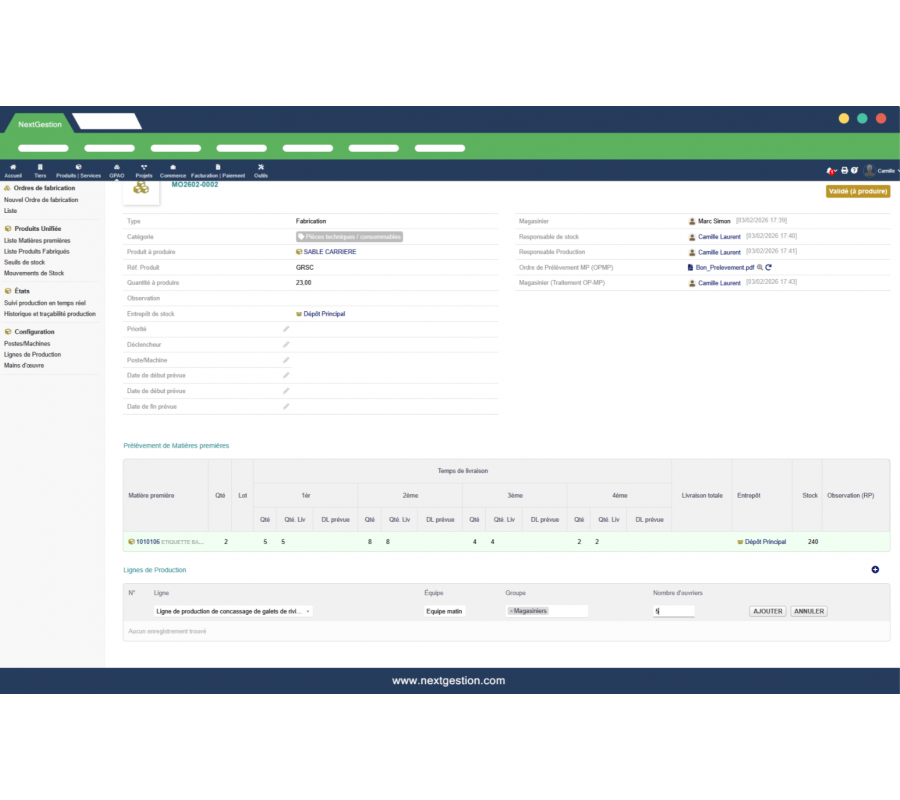This screenshot has width=900, height=800.
Task: Open the Camille user menu dropdown
Action: pyautogui.click(x=883, y=171)
